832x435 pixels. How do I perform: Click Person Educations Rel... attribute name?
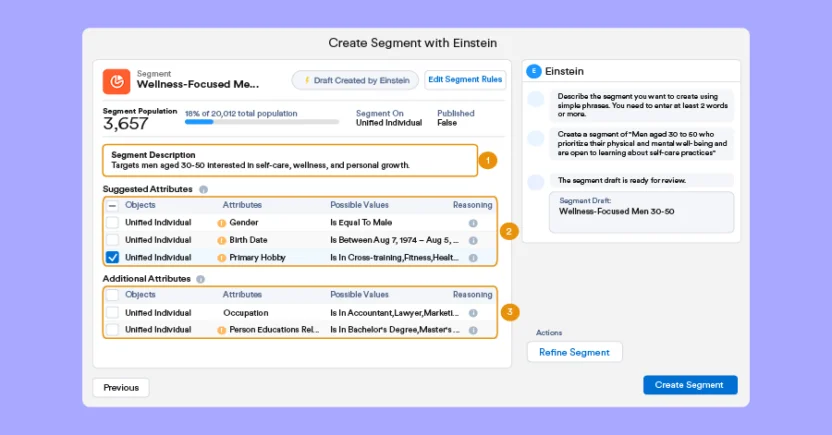[x=274, y=330]
